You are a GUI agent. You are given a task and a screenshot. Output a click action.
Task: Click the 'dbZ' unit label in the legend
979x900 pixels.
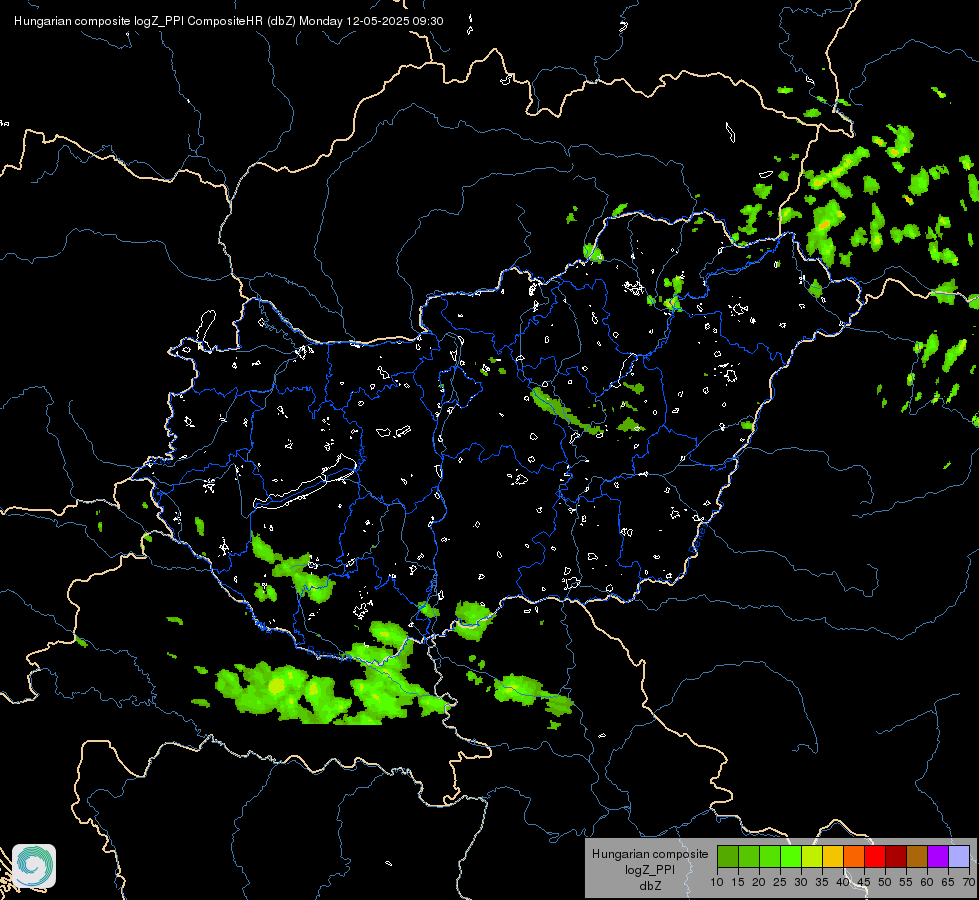pyautogui.click(x=650, y=886)
